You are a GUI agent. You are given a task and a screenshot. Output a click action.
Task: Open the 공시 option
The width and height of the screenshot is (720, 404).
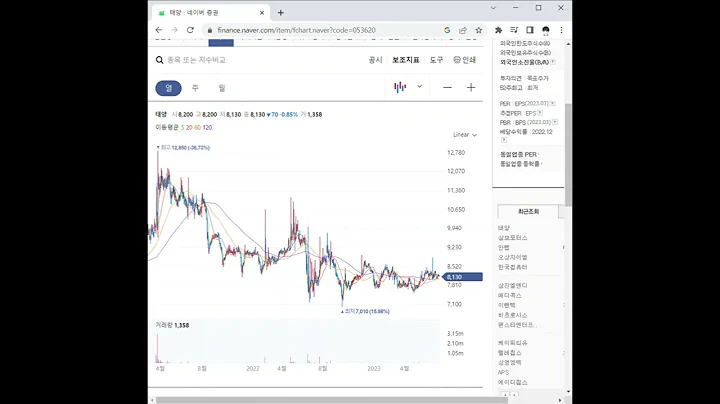376,60
